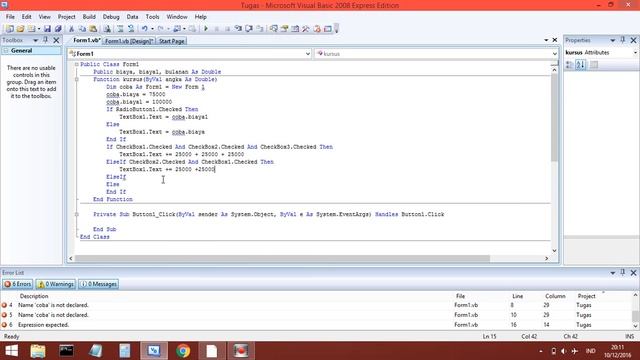Click the Paste toolbar icon
Viewport: 640px width, 360px height.
pyautogui.click(x=93, y=29)
